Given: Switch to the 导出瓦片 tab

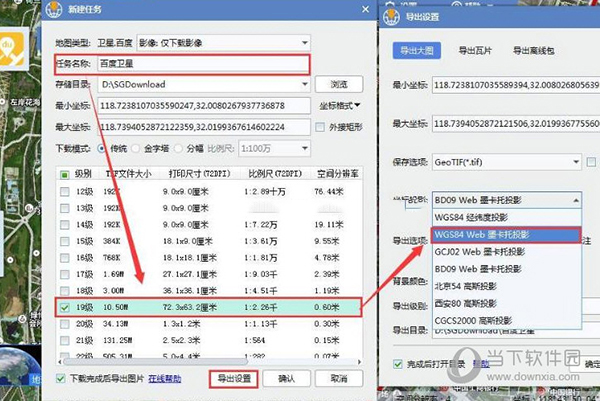Looking at the screenshot, I should tap(475, 51).
